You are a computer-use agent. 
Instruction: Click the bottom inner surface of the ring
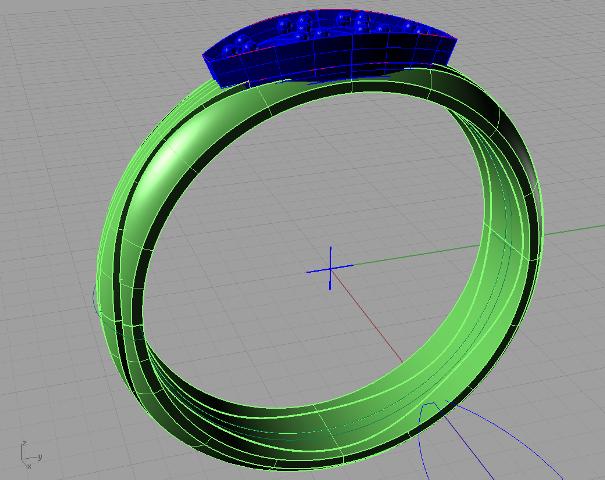tap(300, 418)
